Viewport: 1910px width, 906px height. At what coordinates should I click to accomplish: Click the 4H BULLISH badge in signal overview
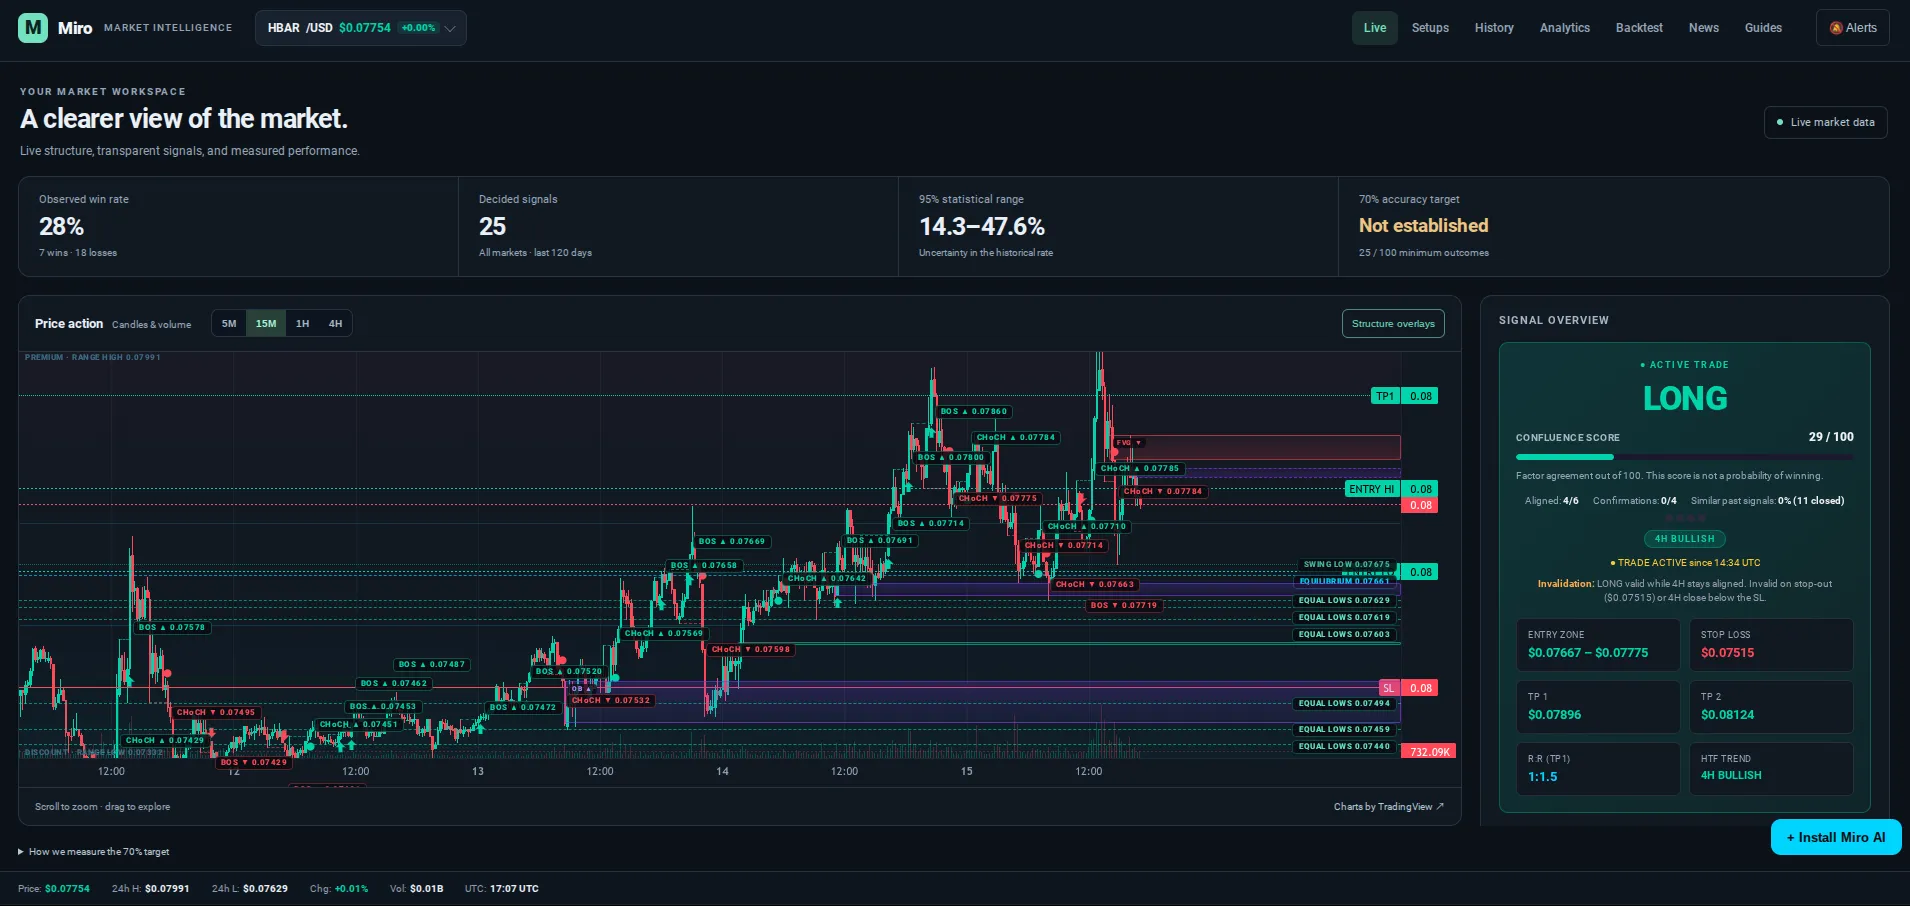[1684, 539]
